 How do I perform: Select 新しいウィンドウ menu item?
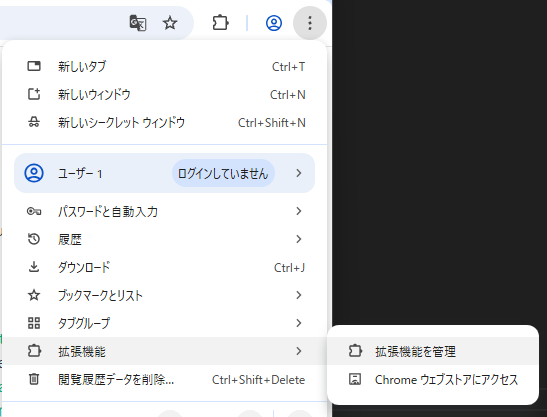coord(165,95)
